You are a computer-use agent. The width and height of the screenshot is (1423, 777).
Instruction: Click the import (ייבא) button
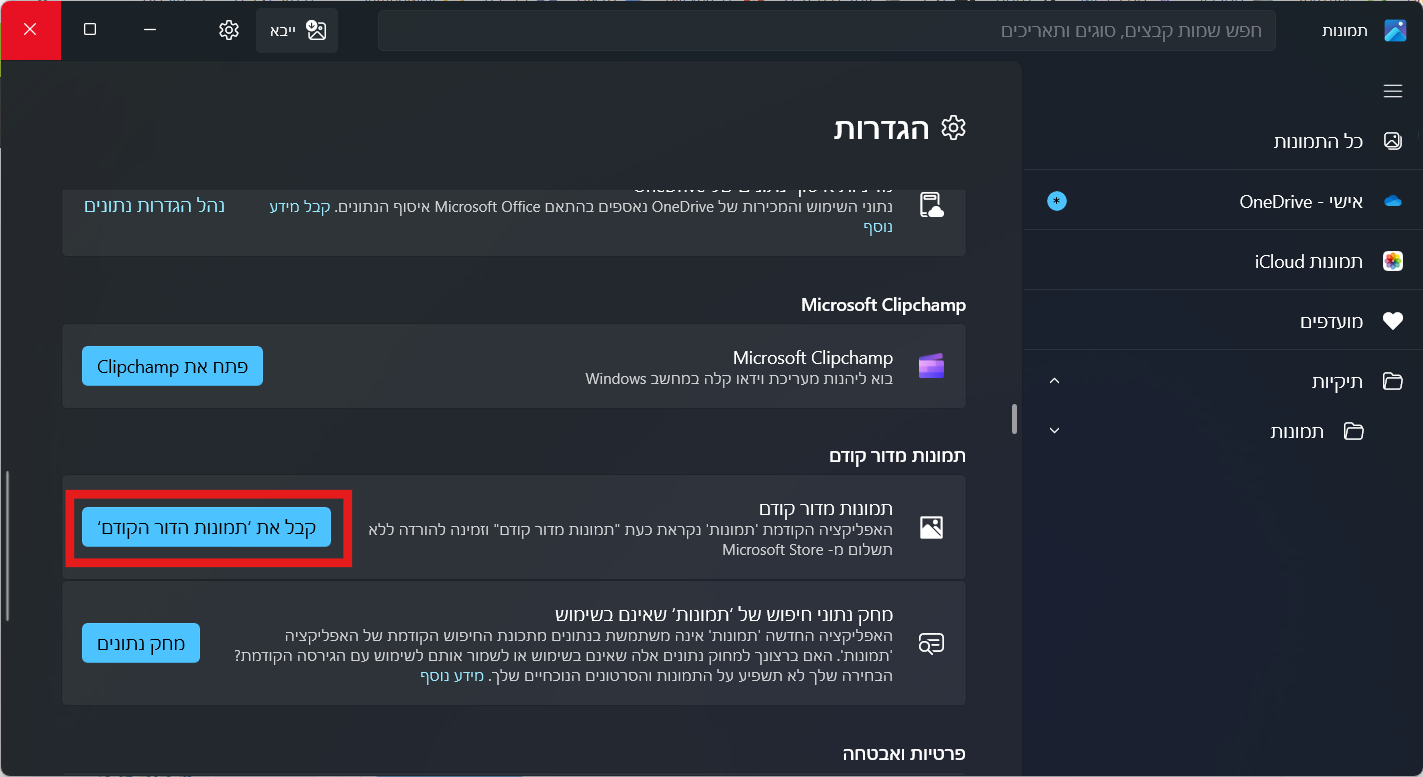pyautogui.click(x=297, y=30)
